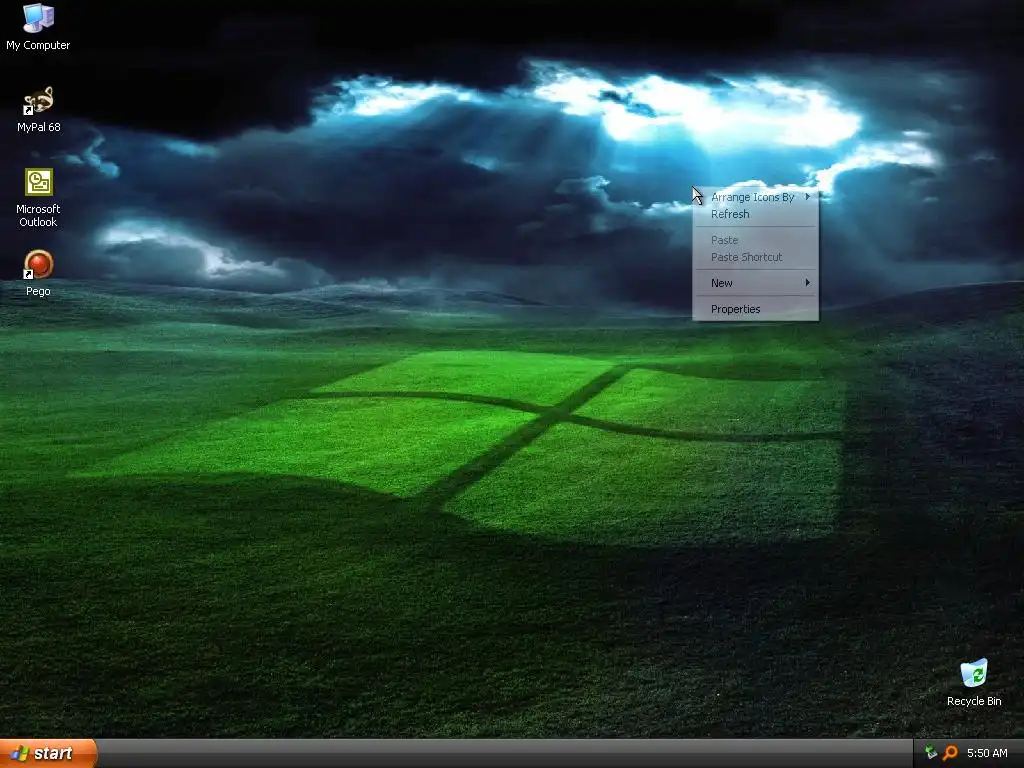
Task: Click the network tray icon
Action: coord(931,753)
